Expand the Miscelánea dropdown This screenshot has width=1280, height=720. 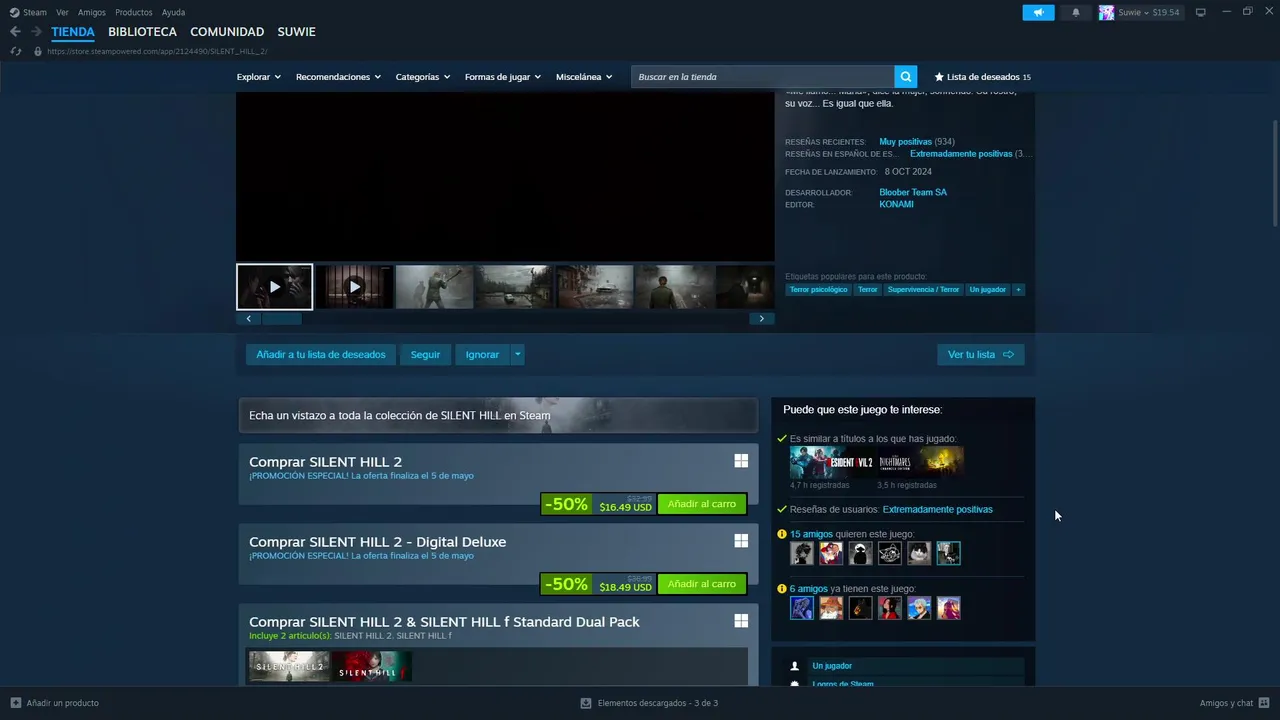[x=584, y=77]
